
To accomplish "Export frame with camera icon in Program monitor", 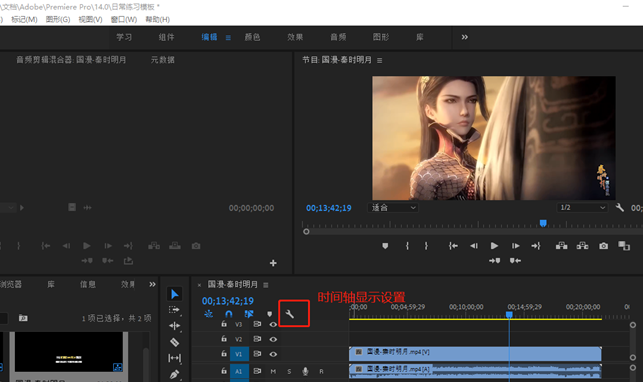I will (603, 246).
